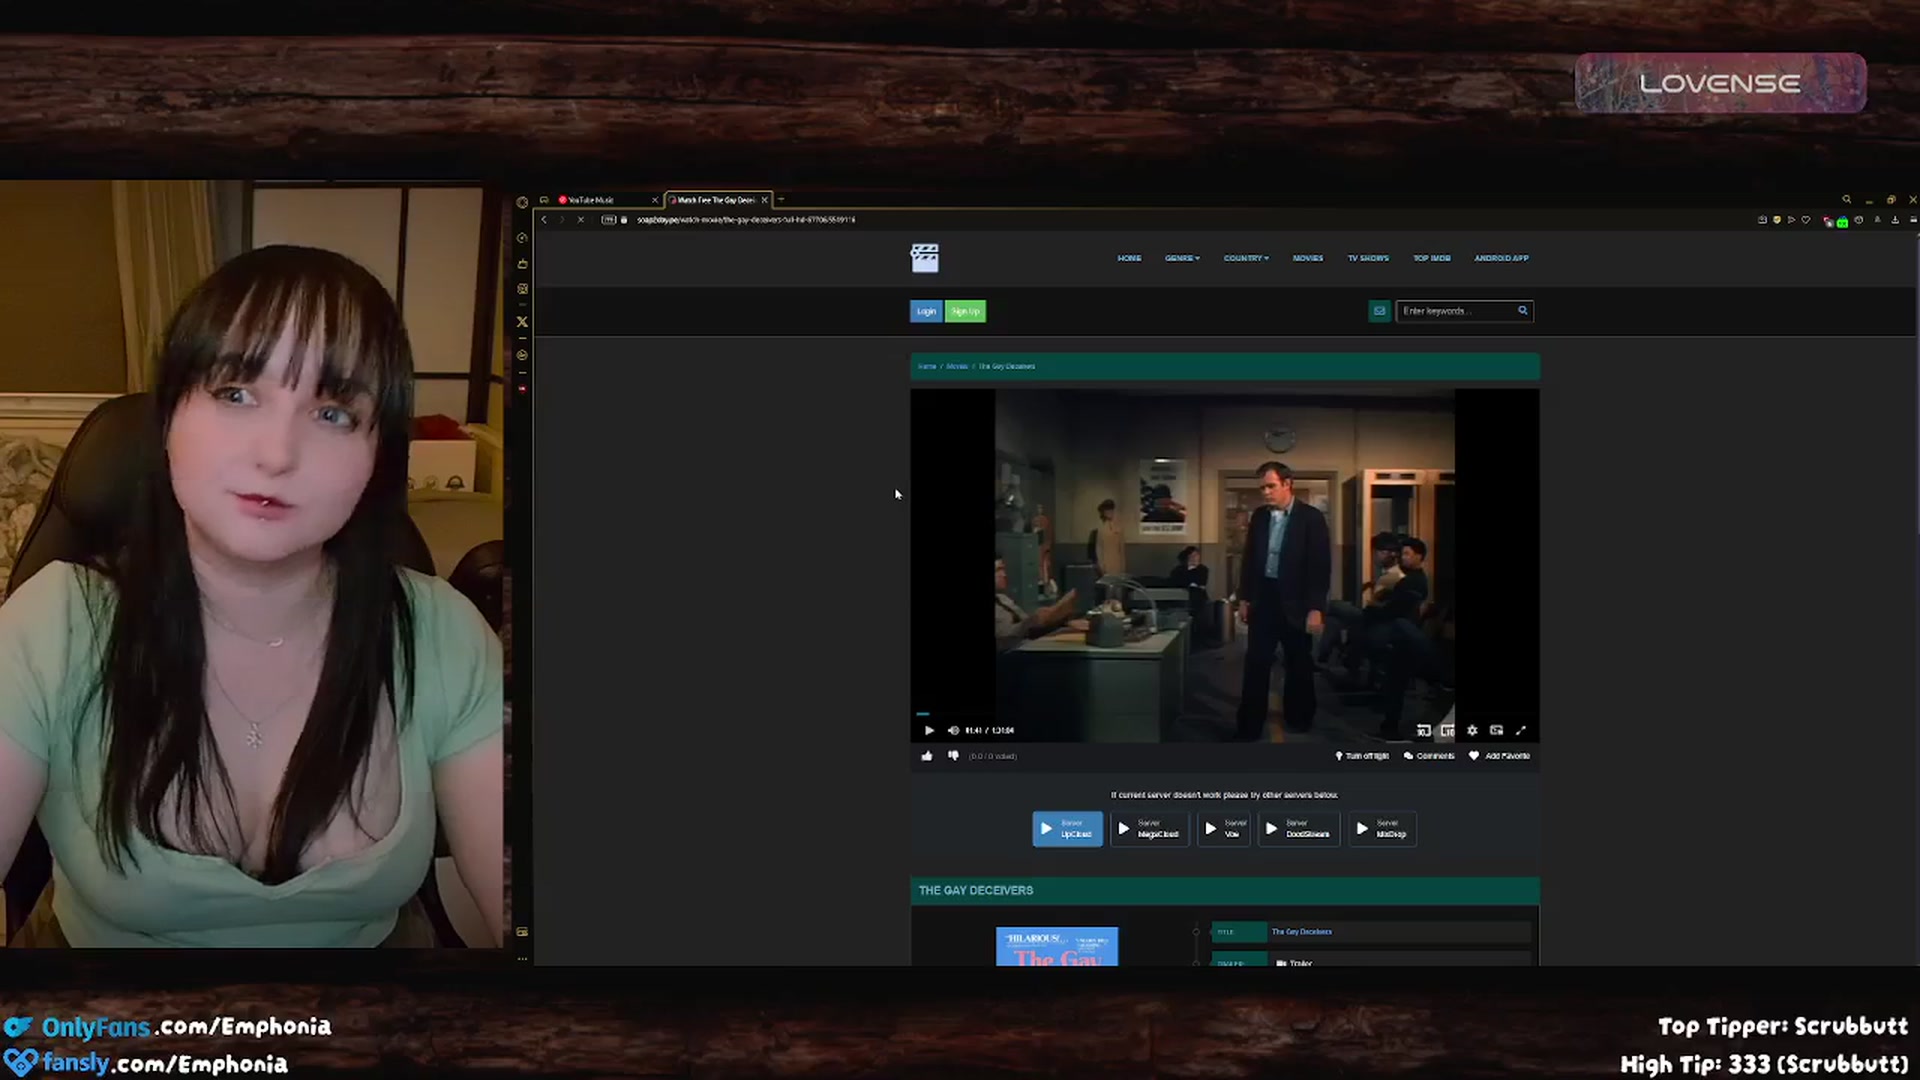Click The Gay Deceivers title link

click(1301, 932)
